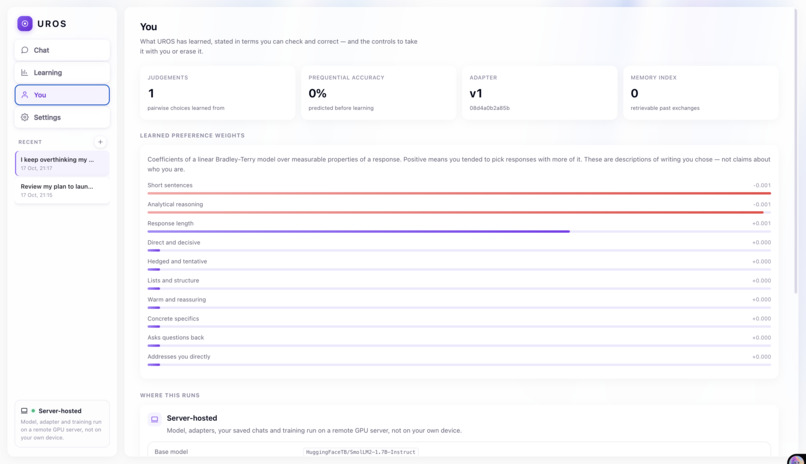Click the main page vertical scrollbar
The height and width of the screenshot is (464, 806).
[796, 149]
